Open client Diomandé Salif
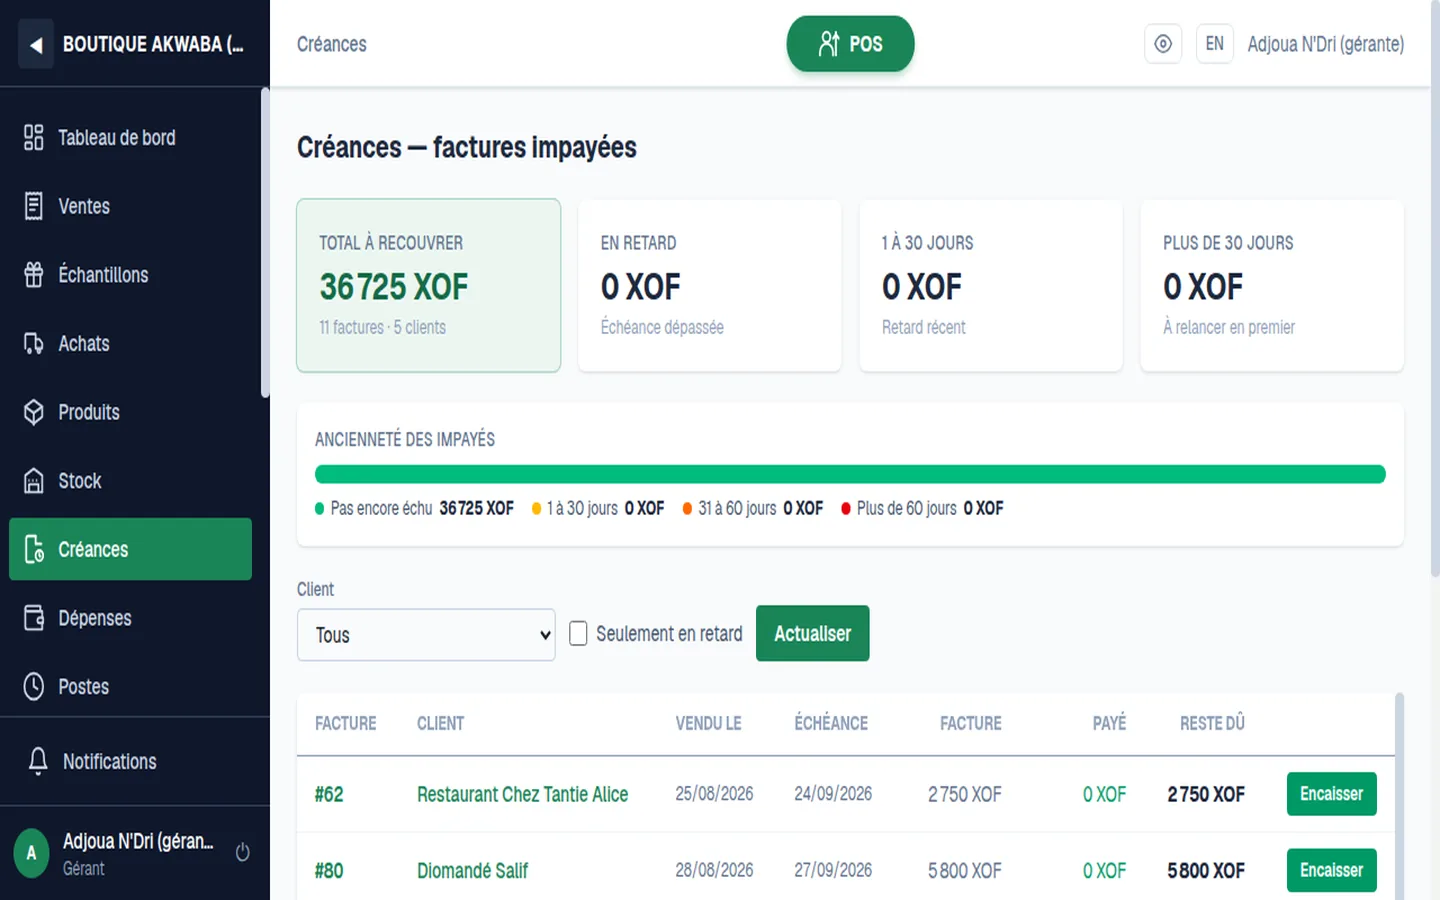 472,870
